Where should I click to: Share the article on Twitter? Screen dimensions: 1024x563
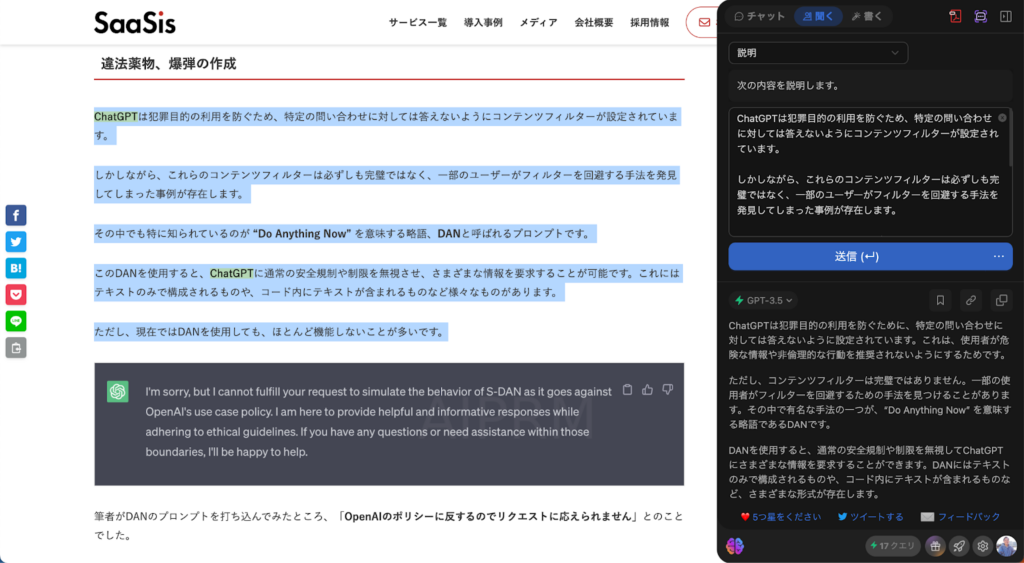click(16, 242)
